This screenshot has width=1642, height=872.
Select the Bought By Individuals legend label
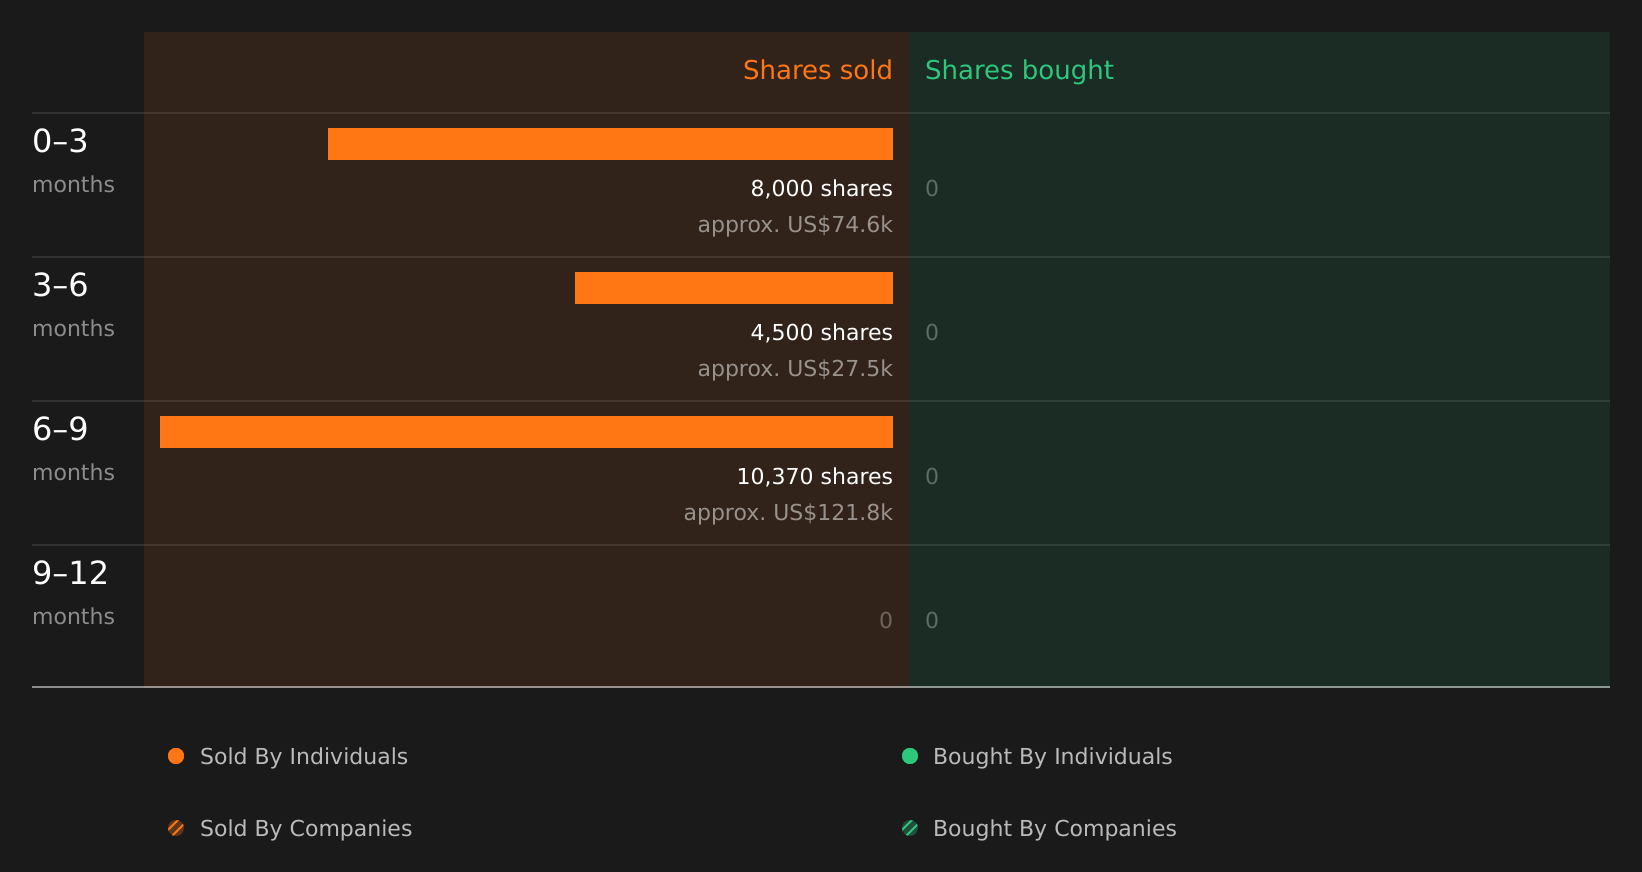pyautogui.click(x=1052, y=757)
